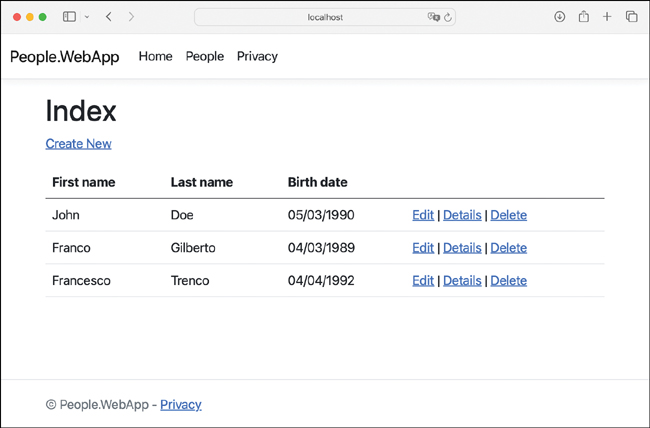View Details for Franco Gilberto

[x=462, y=248]
